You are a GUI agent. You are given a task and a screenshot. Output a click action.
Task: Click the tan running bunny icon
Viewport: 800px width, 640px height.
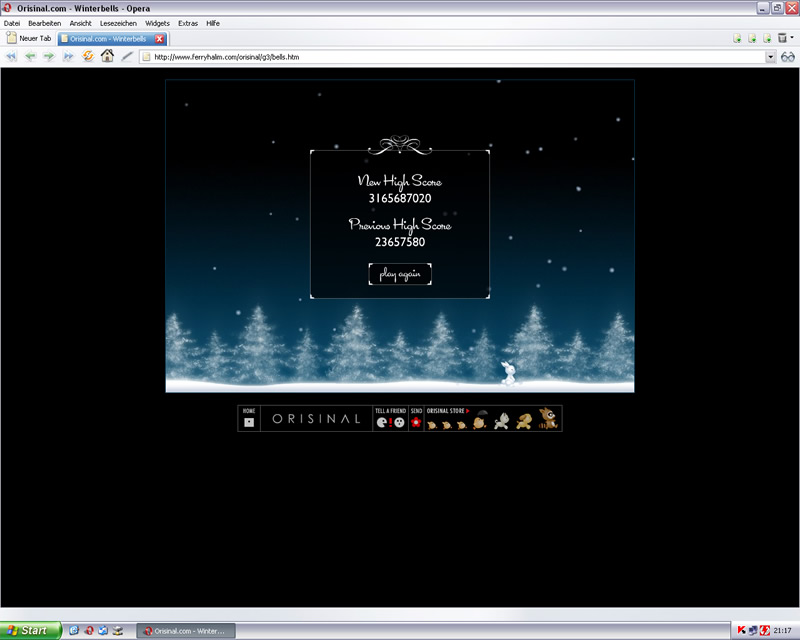pos(524,421)
